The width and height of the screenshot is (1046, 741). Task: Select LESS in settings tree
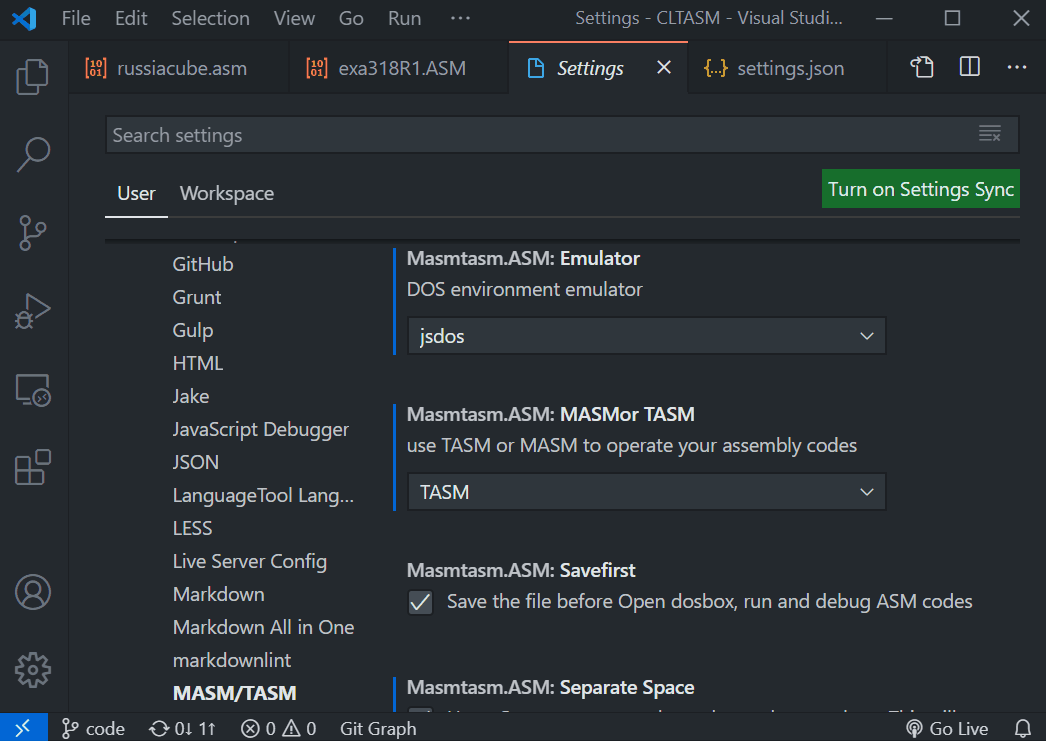192,528
